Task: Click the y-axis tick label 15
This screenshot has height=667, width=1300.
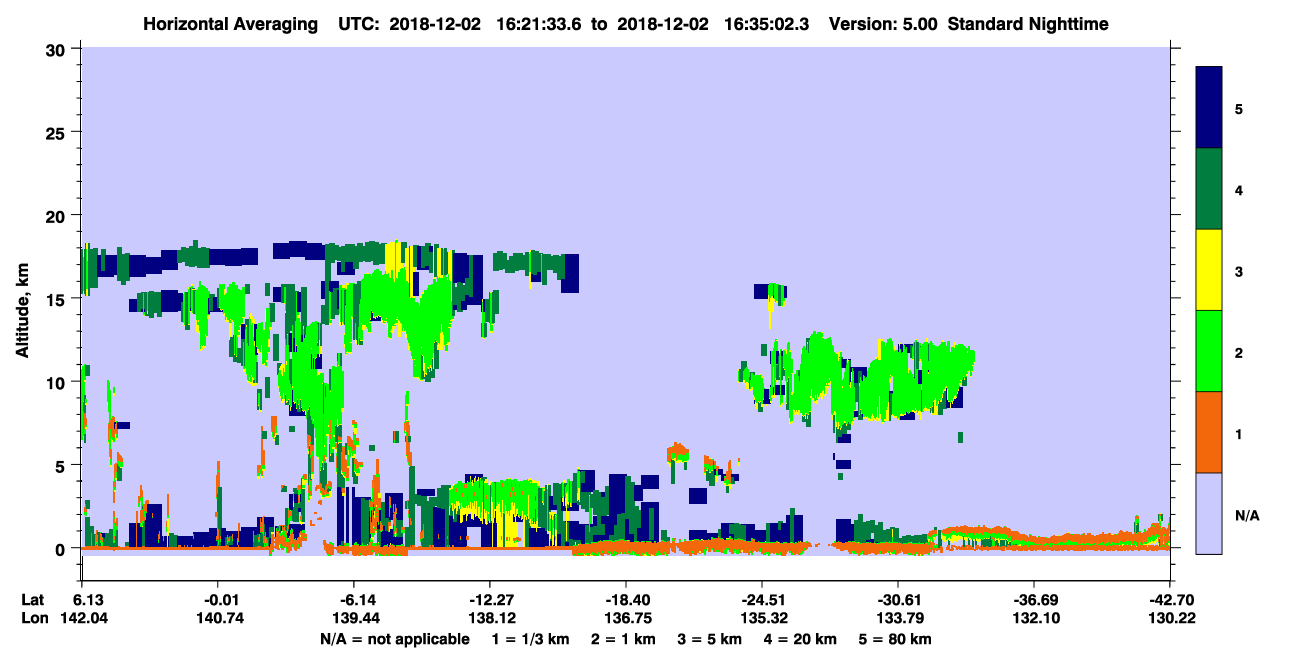Action: click(x=58, y=298)
